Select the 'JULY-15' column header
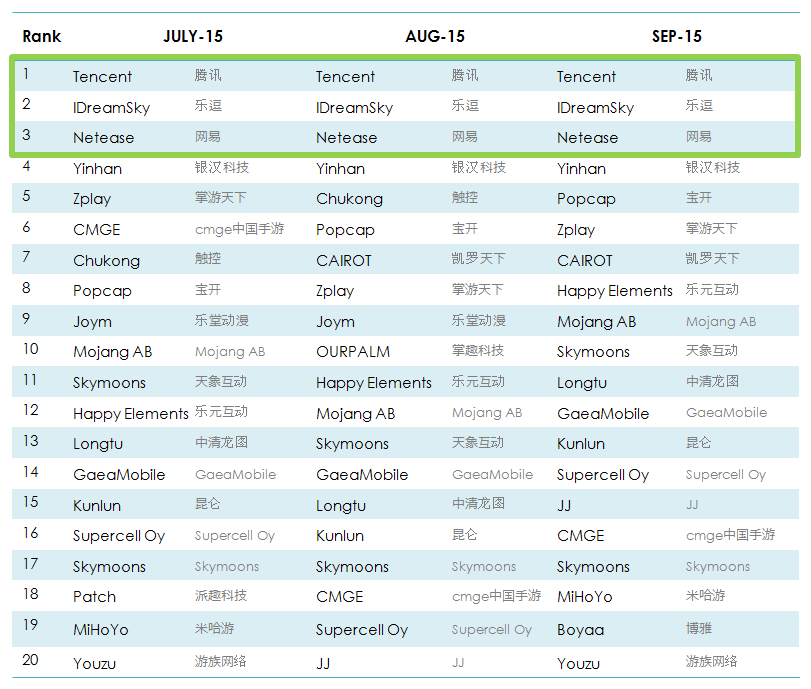This screenshot has height=689, width=811. pos(193,36)
